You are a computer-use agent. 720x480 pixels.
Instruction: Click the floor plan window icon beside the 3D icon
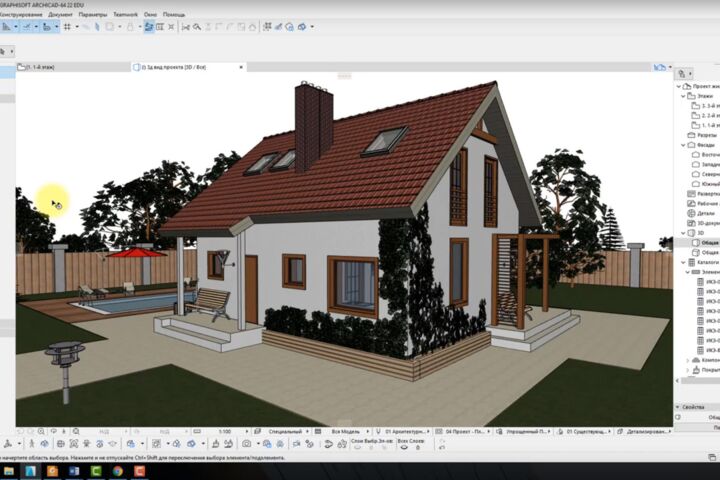160,27
